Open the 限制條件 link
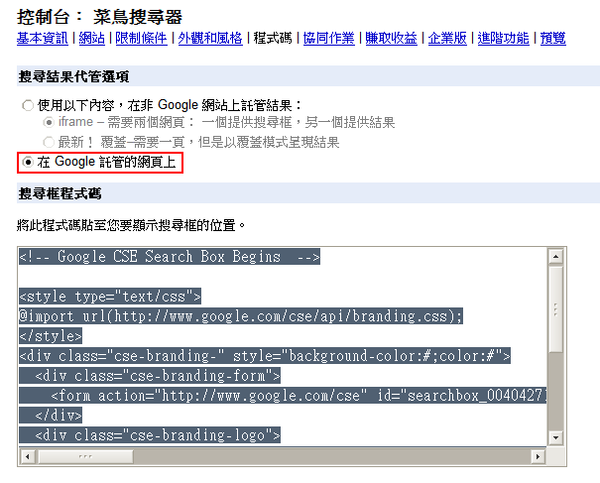The height and width of the screenshot is (483, 600). point(141,38)
